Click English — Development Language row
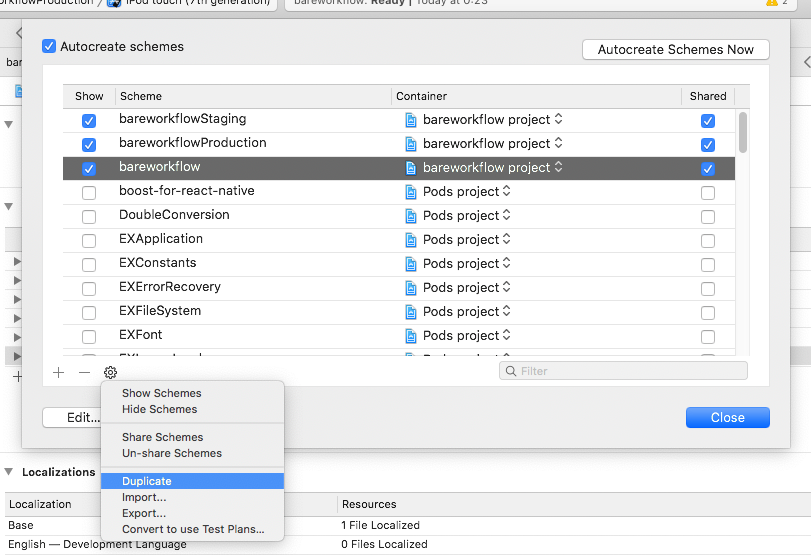Image resolution: width=811 pixels, height=555 pixels. click(x=408, y=545)
